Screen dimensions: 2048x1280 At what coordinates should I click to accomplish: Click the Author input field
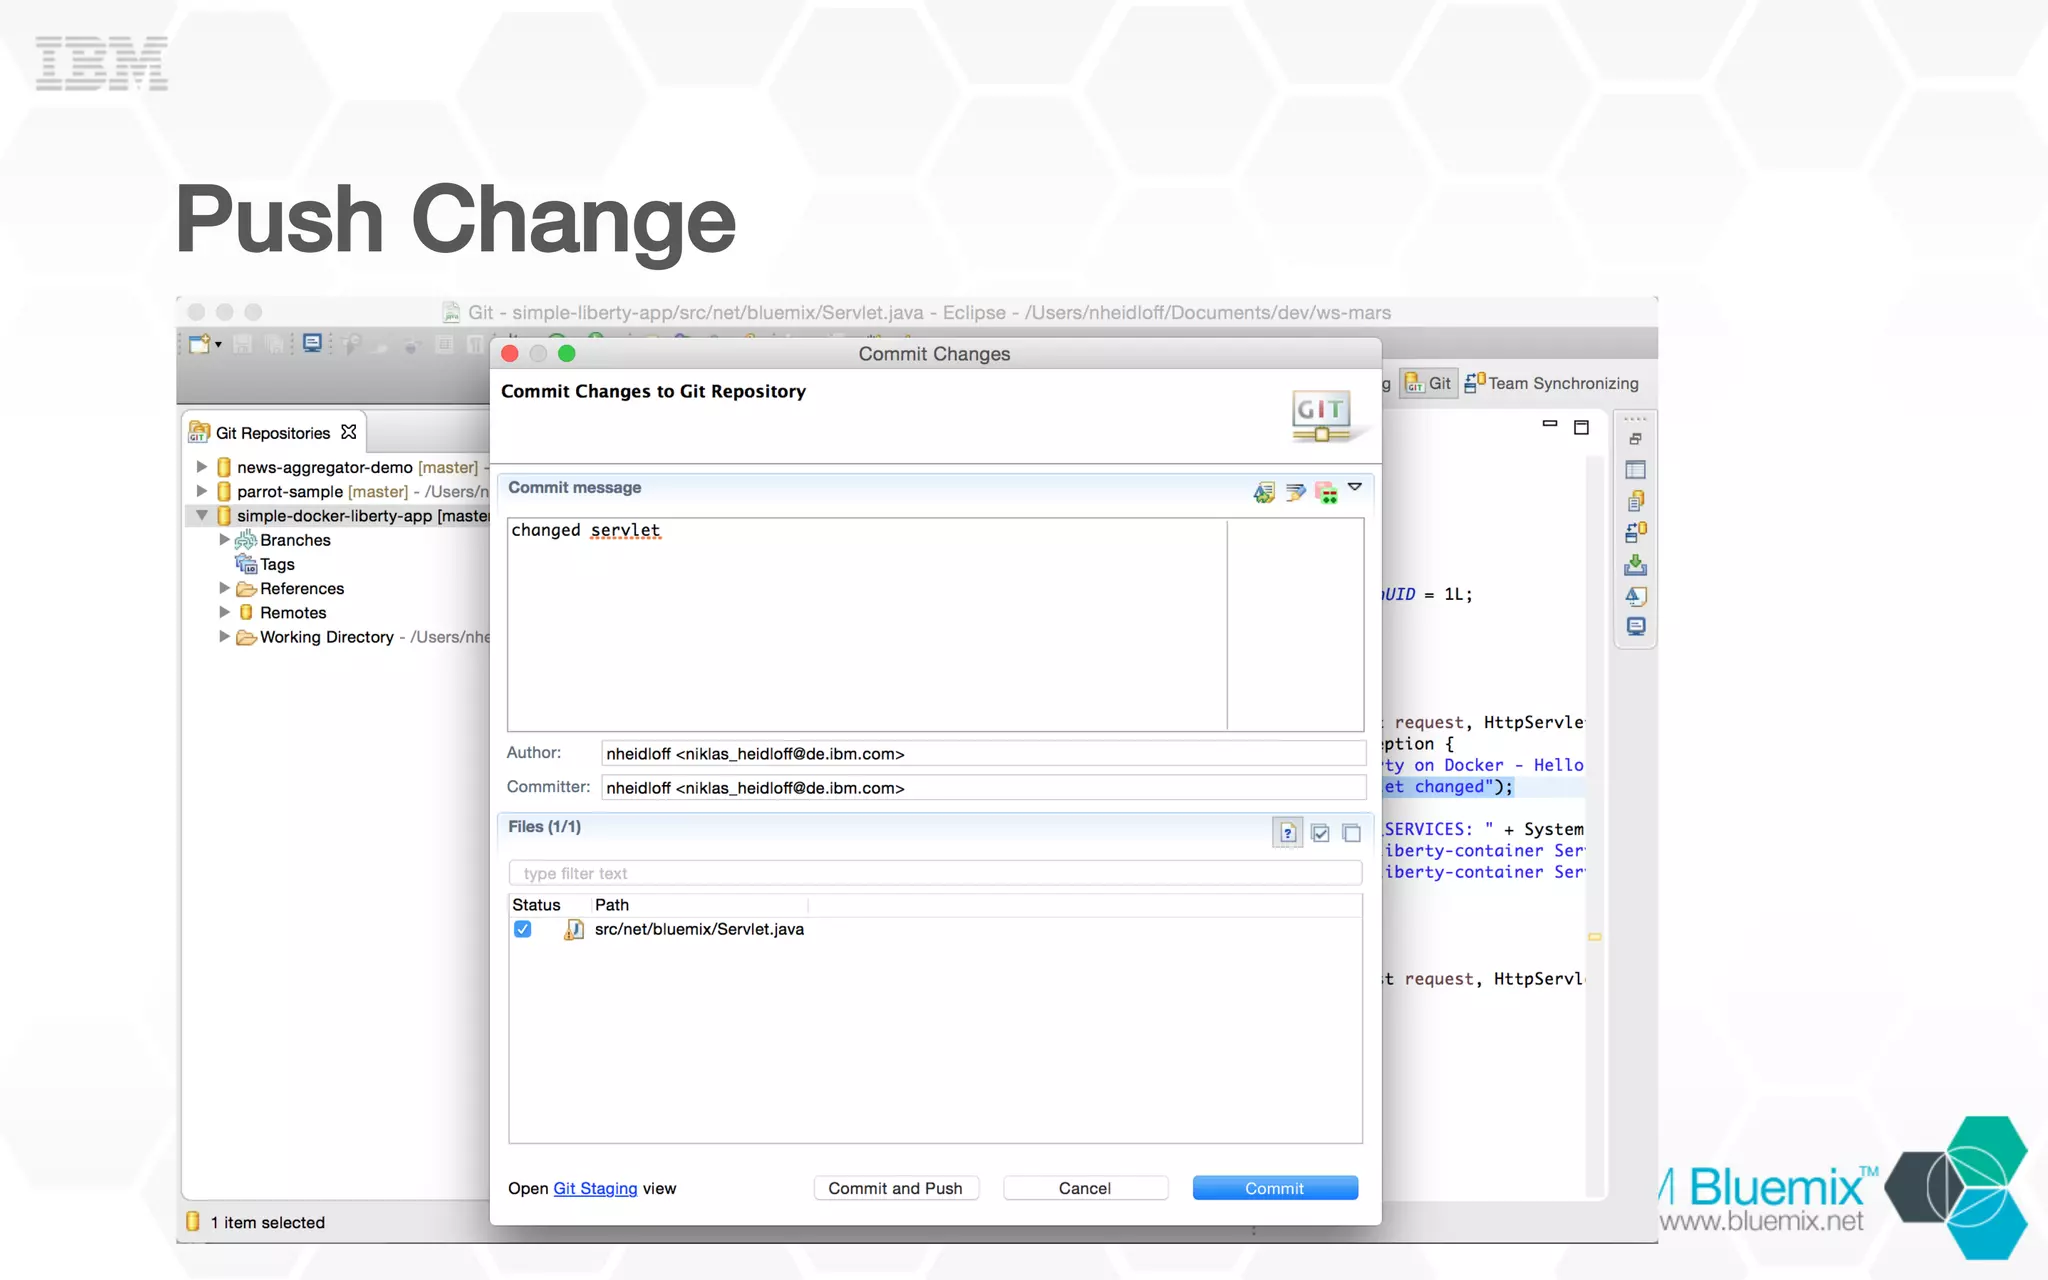(983, 754)
